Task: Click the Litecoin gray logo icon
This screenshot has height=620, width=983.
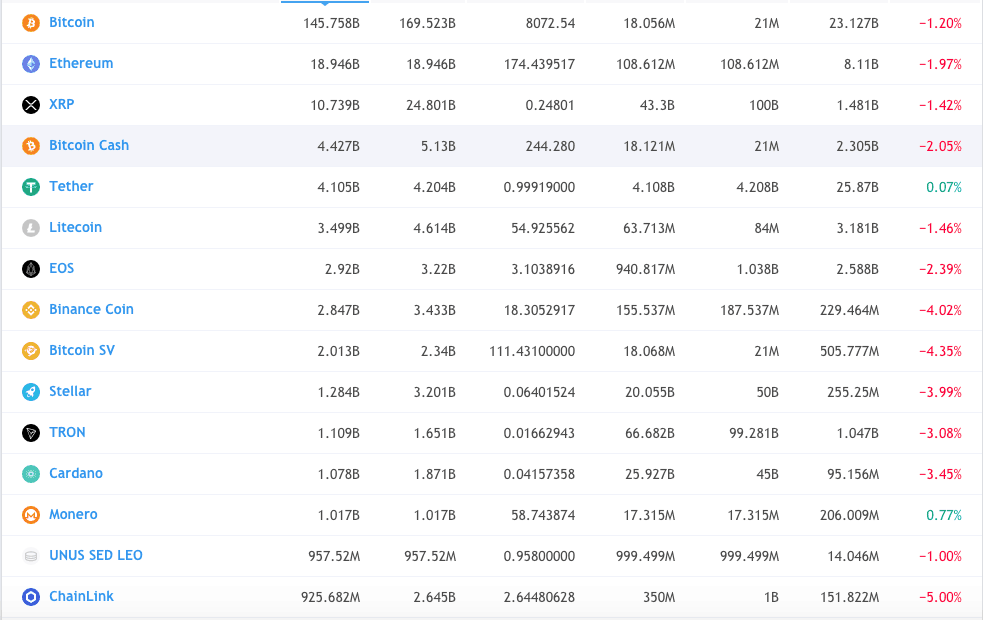Action: [x=31, y=228]
